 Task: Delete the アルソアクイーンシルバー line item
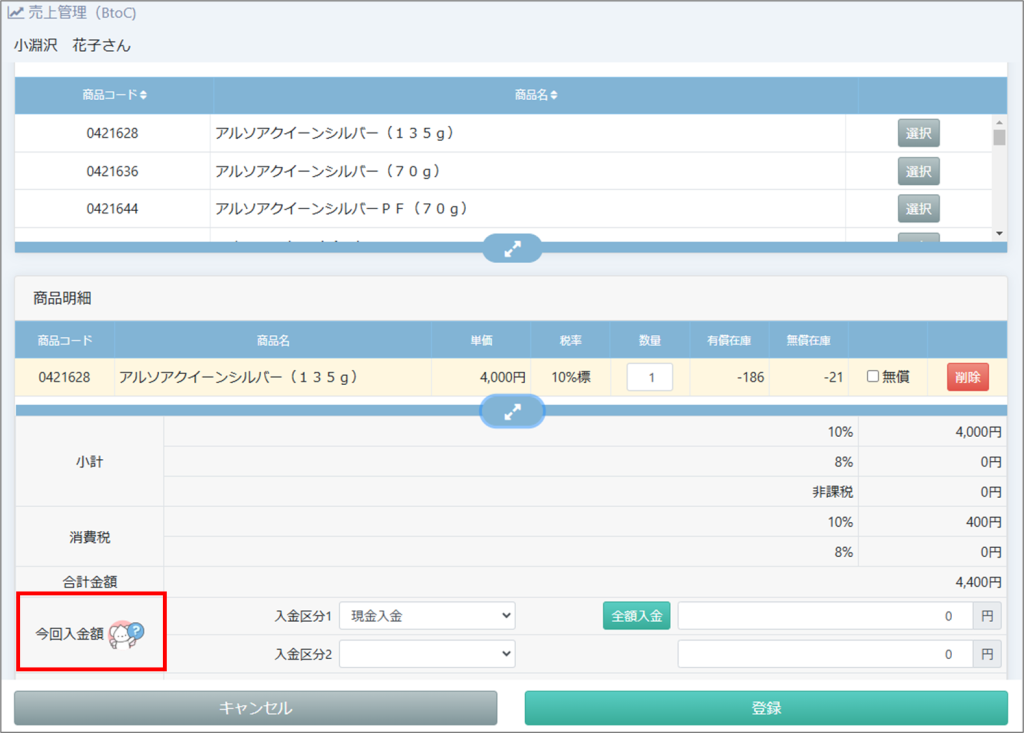967,377
